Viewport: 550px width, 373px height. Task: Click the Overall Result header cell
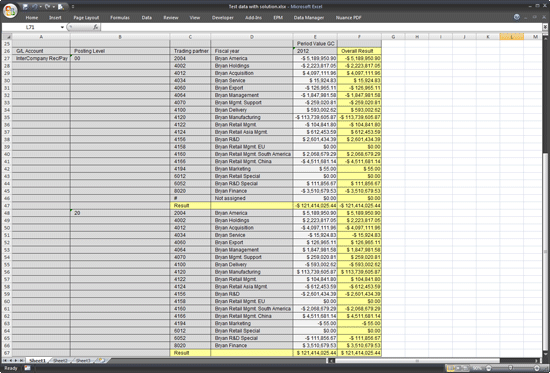point(359,51)
